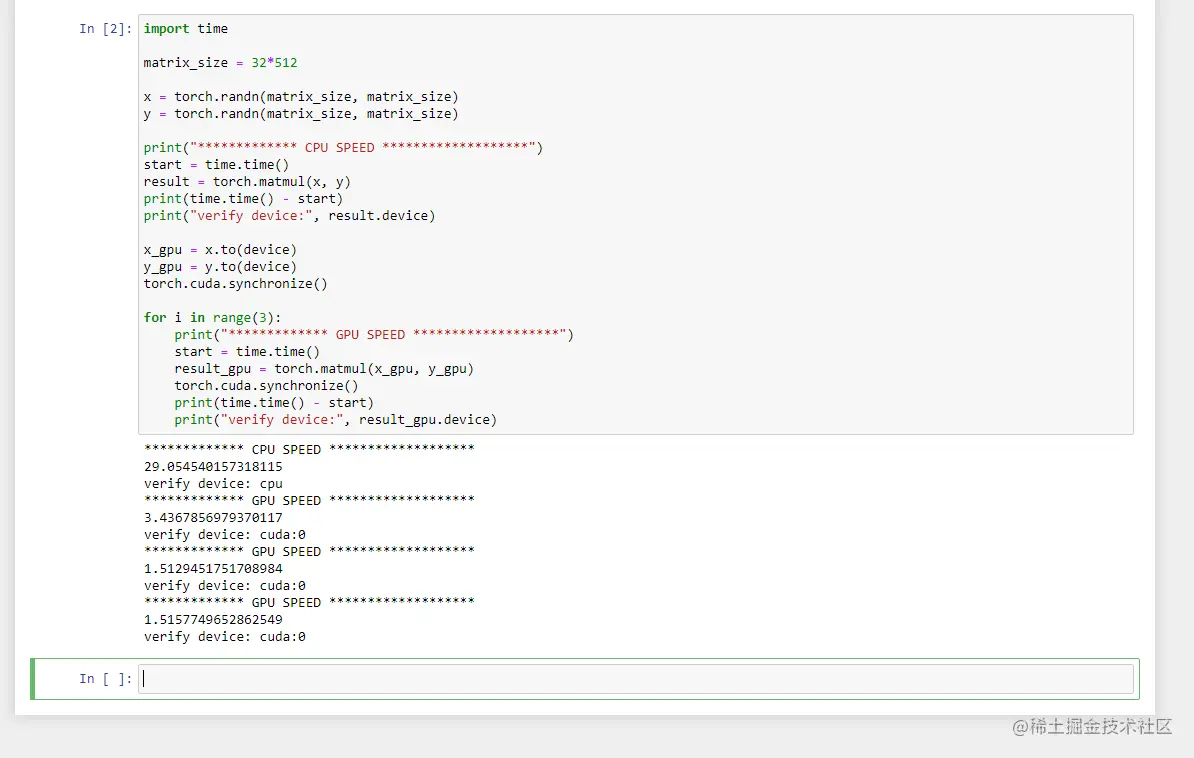Click the line defining x with torch.randn
Image resolution: width=1194 pixels, height=758 pixels.
tap(301, 97)
